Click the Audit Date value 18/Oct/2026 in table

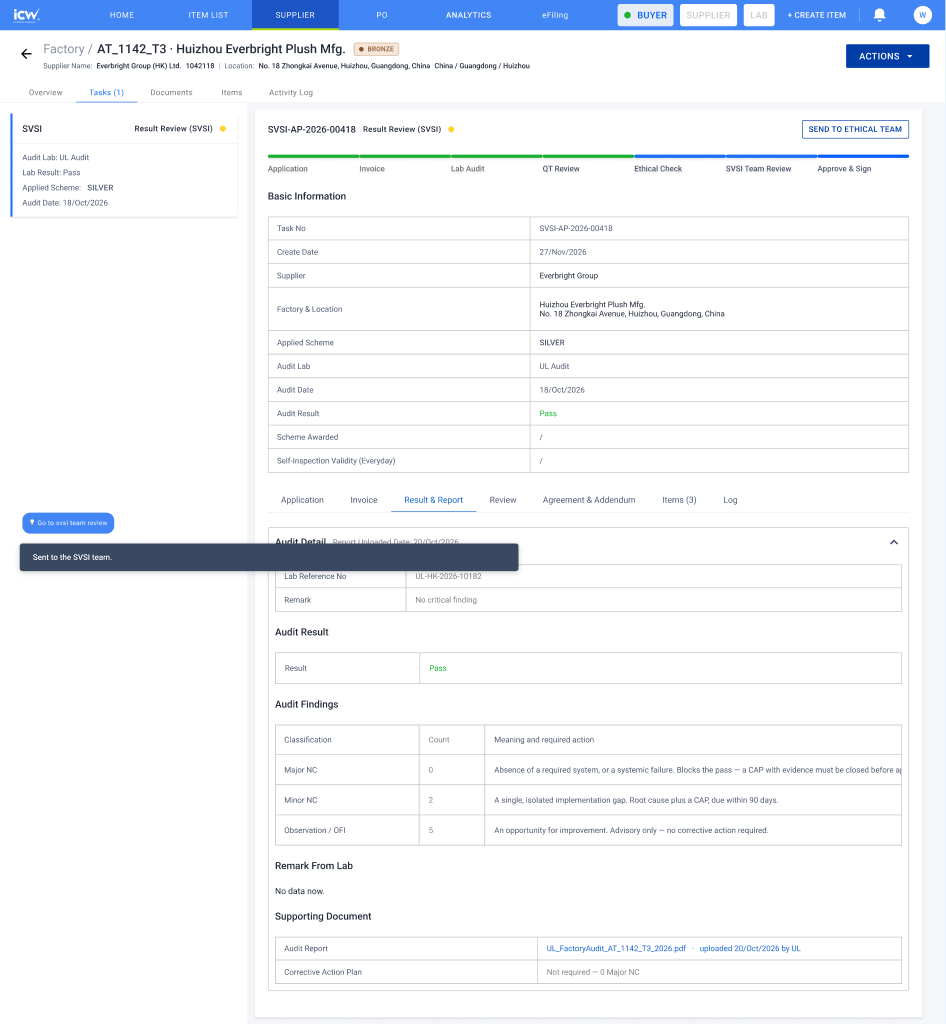pyautogui.click(x=562, y=390)
